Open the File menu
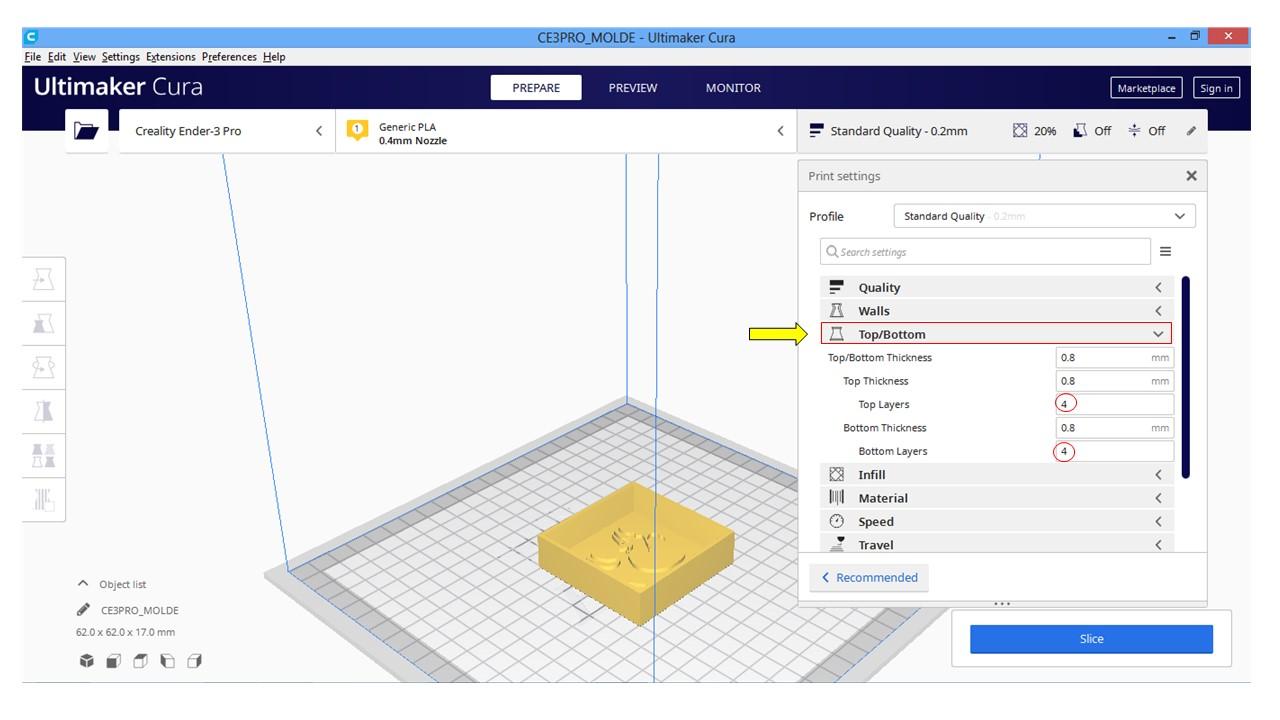 click(x=32, y=57)
